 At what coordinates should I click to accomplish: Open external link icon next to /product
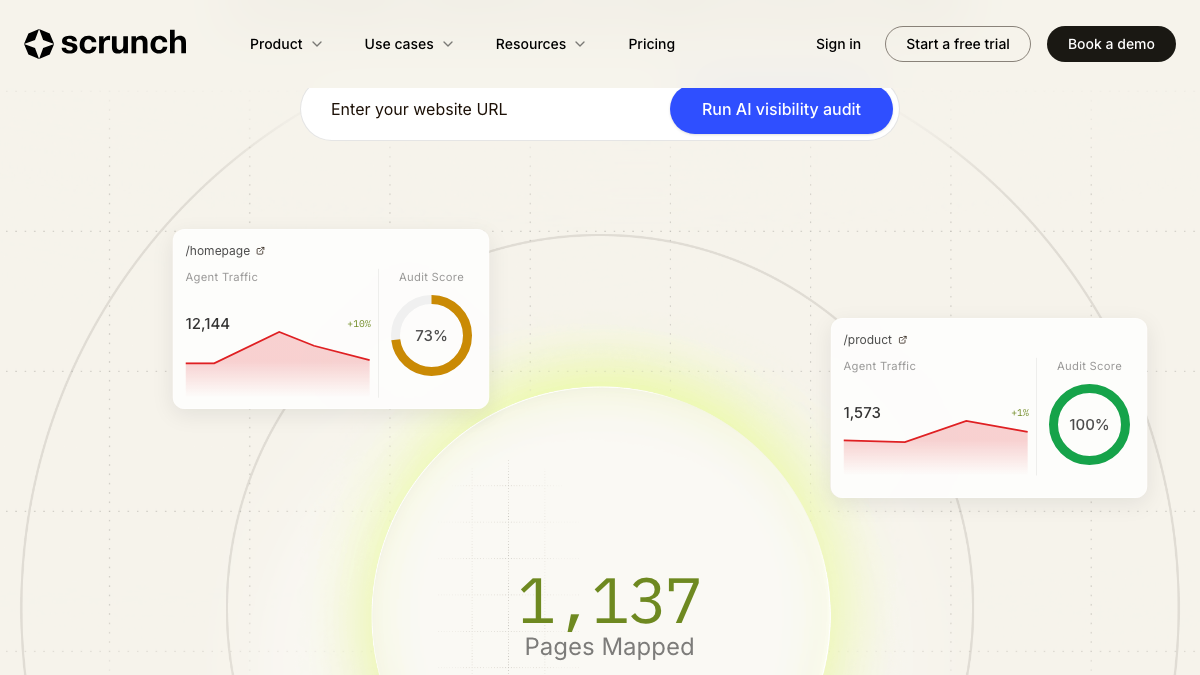point(903,340)
